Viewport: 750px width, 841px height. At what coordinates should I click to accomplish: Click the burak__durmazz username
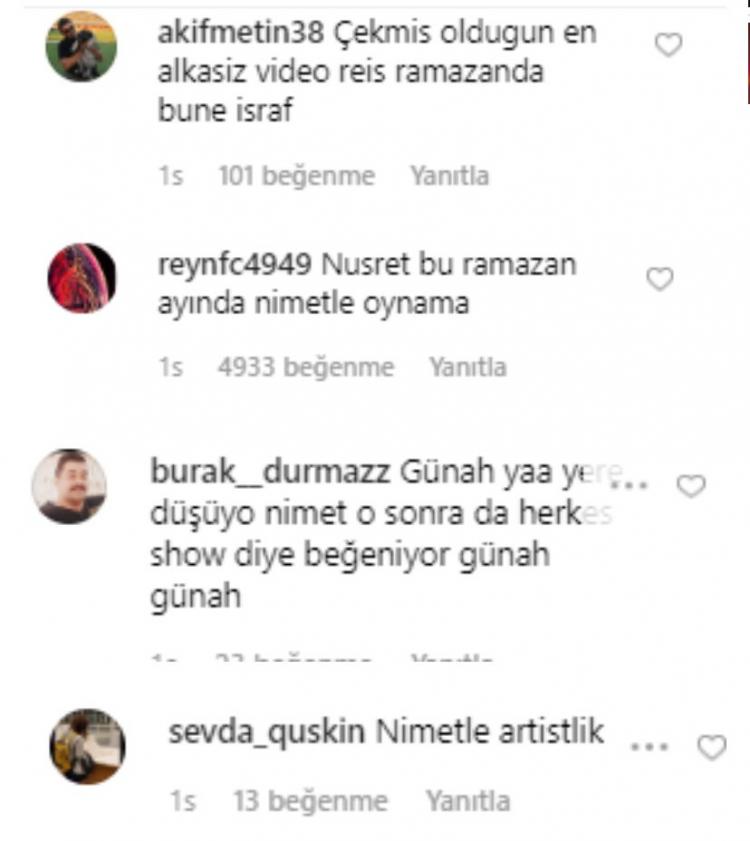pos(270,472)
